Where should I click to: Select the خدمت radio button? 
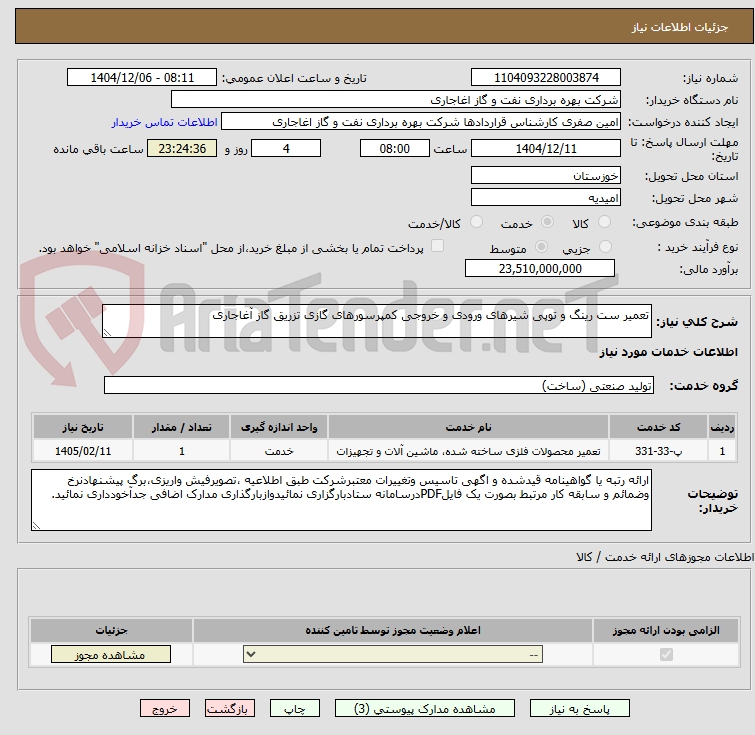pos(547,222)
